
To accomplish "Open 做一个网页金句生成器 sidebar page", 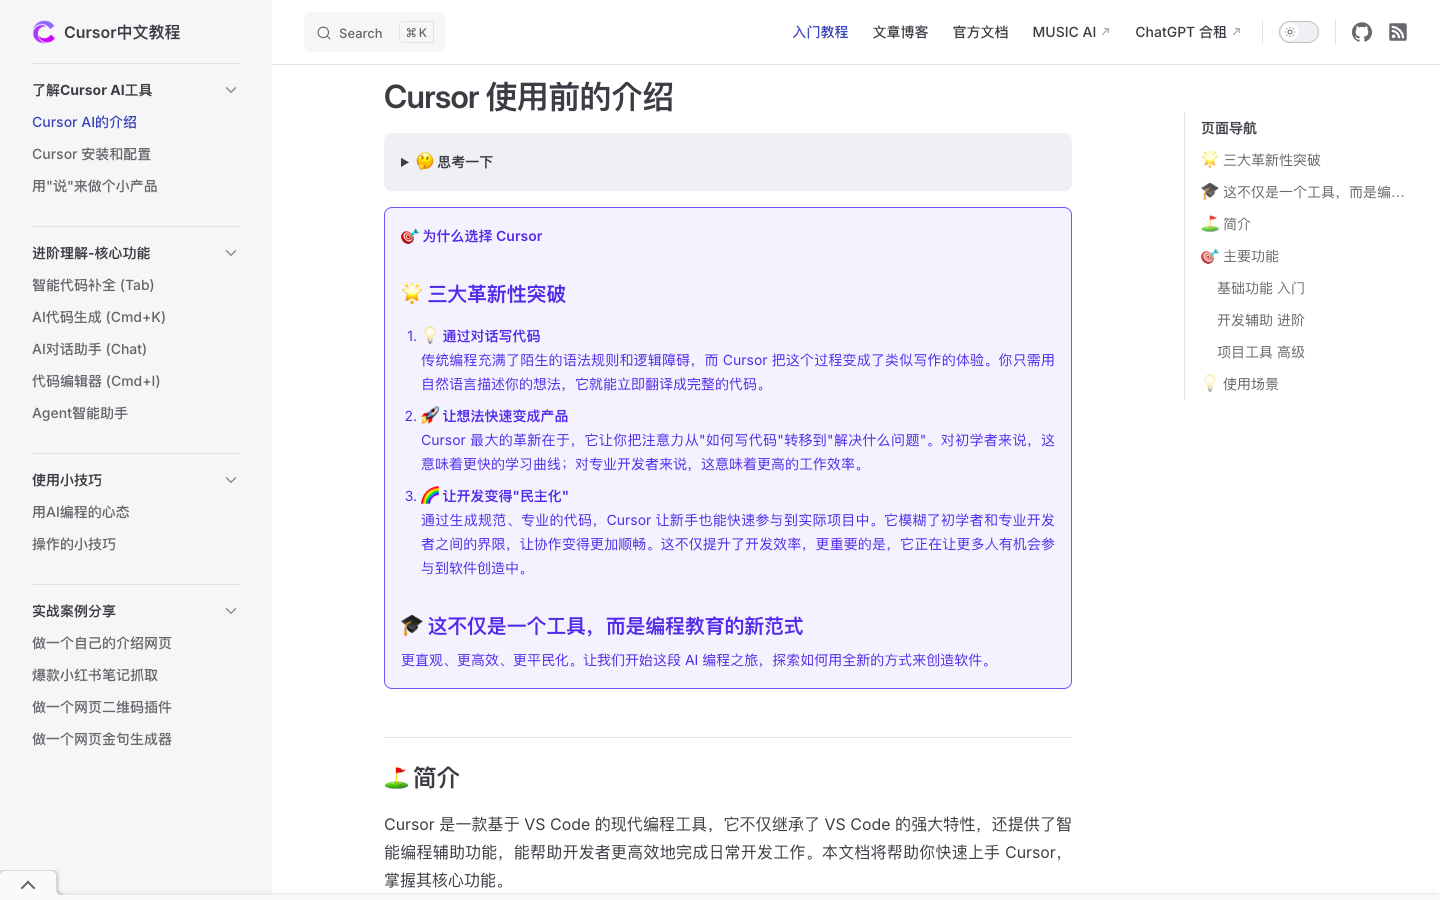I will [x=102, y=739].
